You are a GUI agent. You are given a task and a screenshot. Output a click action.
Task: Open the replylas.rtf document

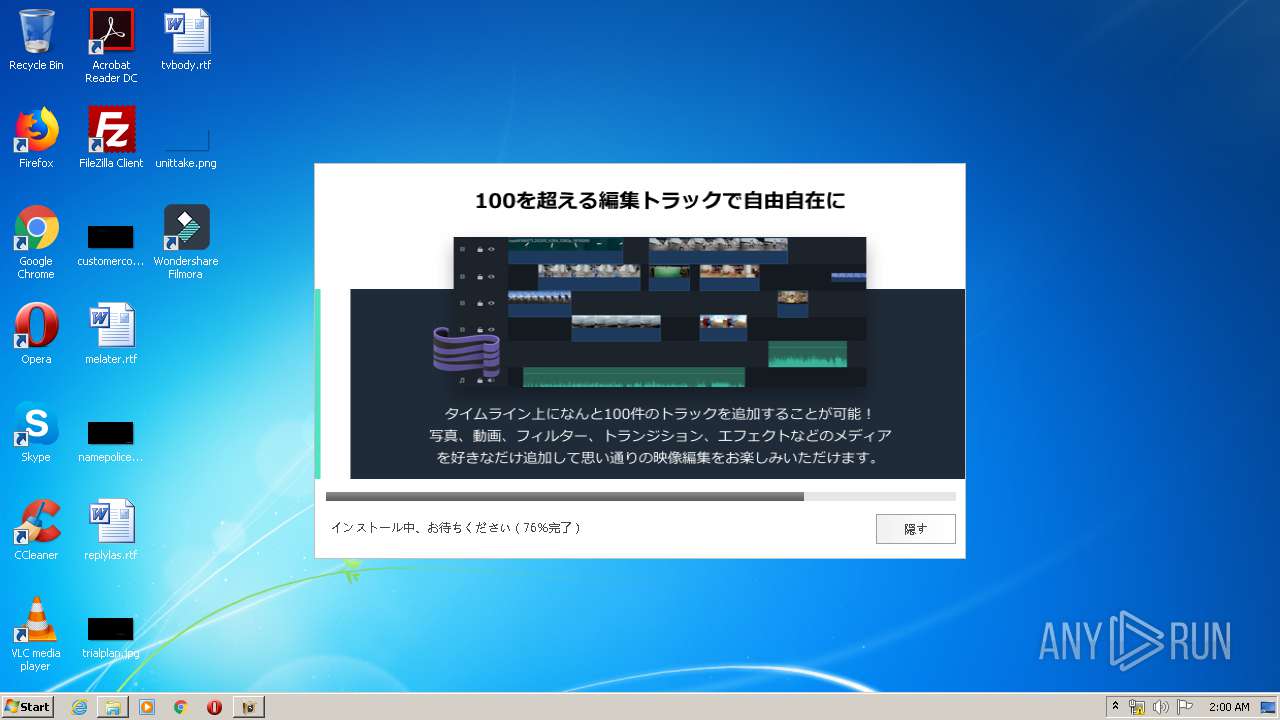[111, 530]
